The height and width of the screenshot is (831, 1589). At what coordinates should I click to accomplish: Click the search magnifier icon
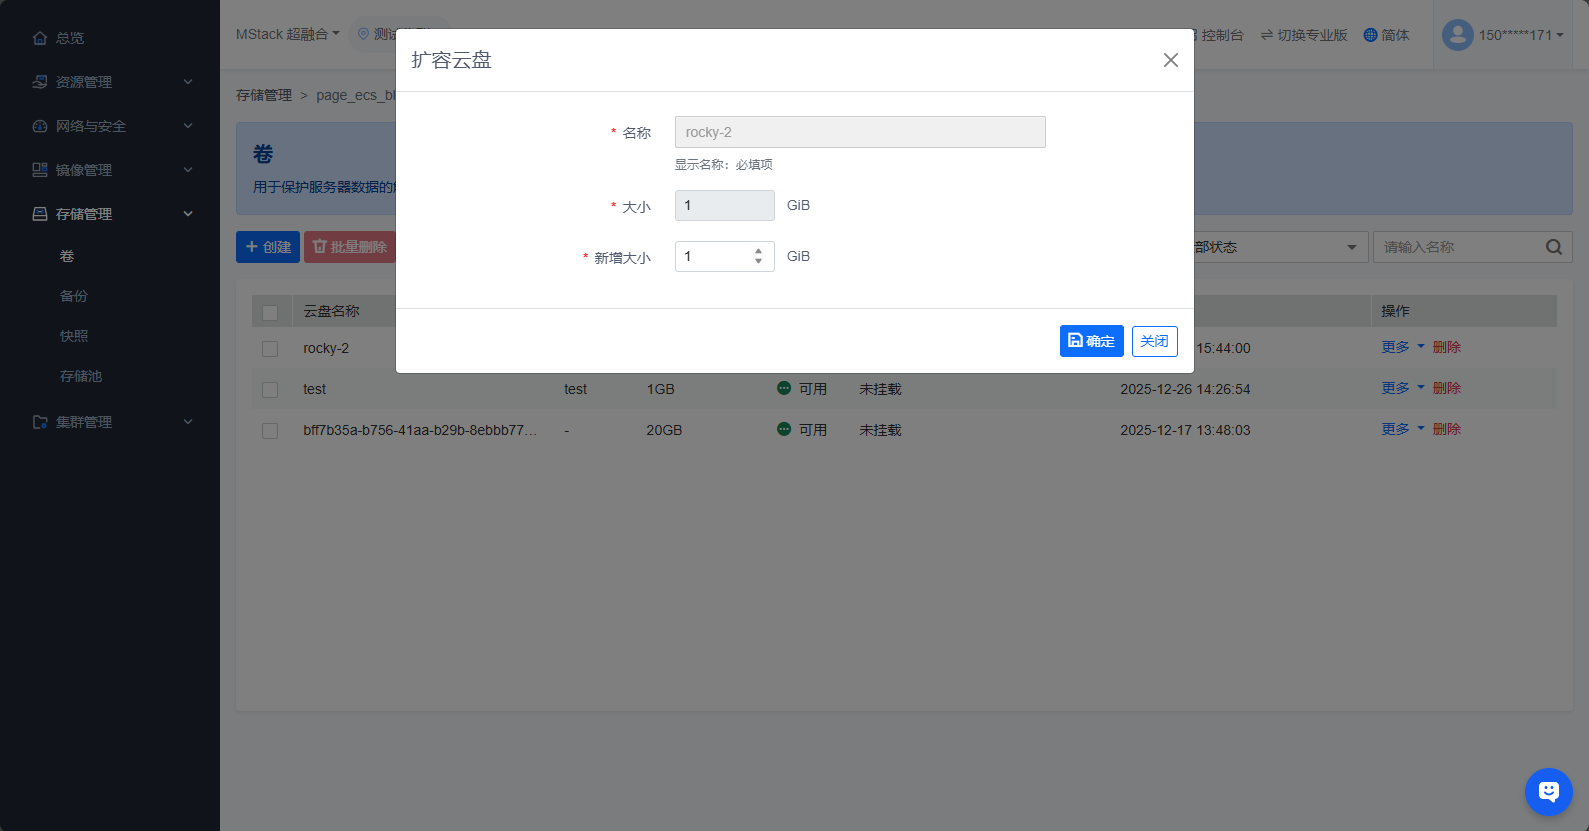pos(1553,247)
